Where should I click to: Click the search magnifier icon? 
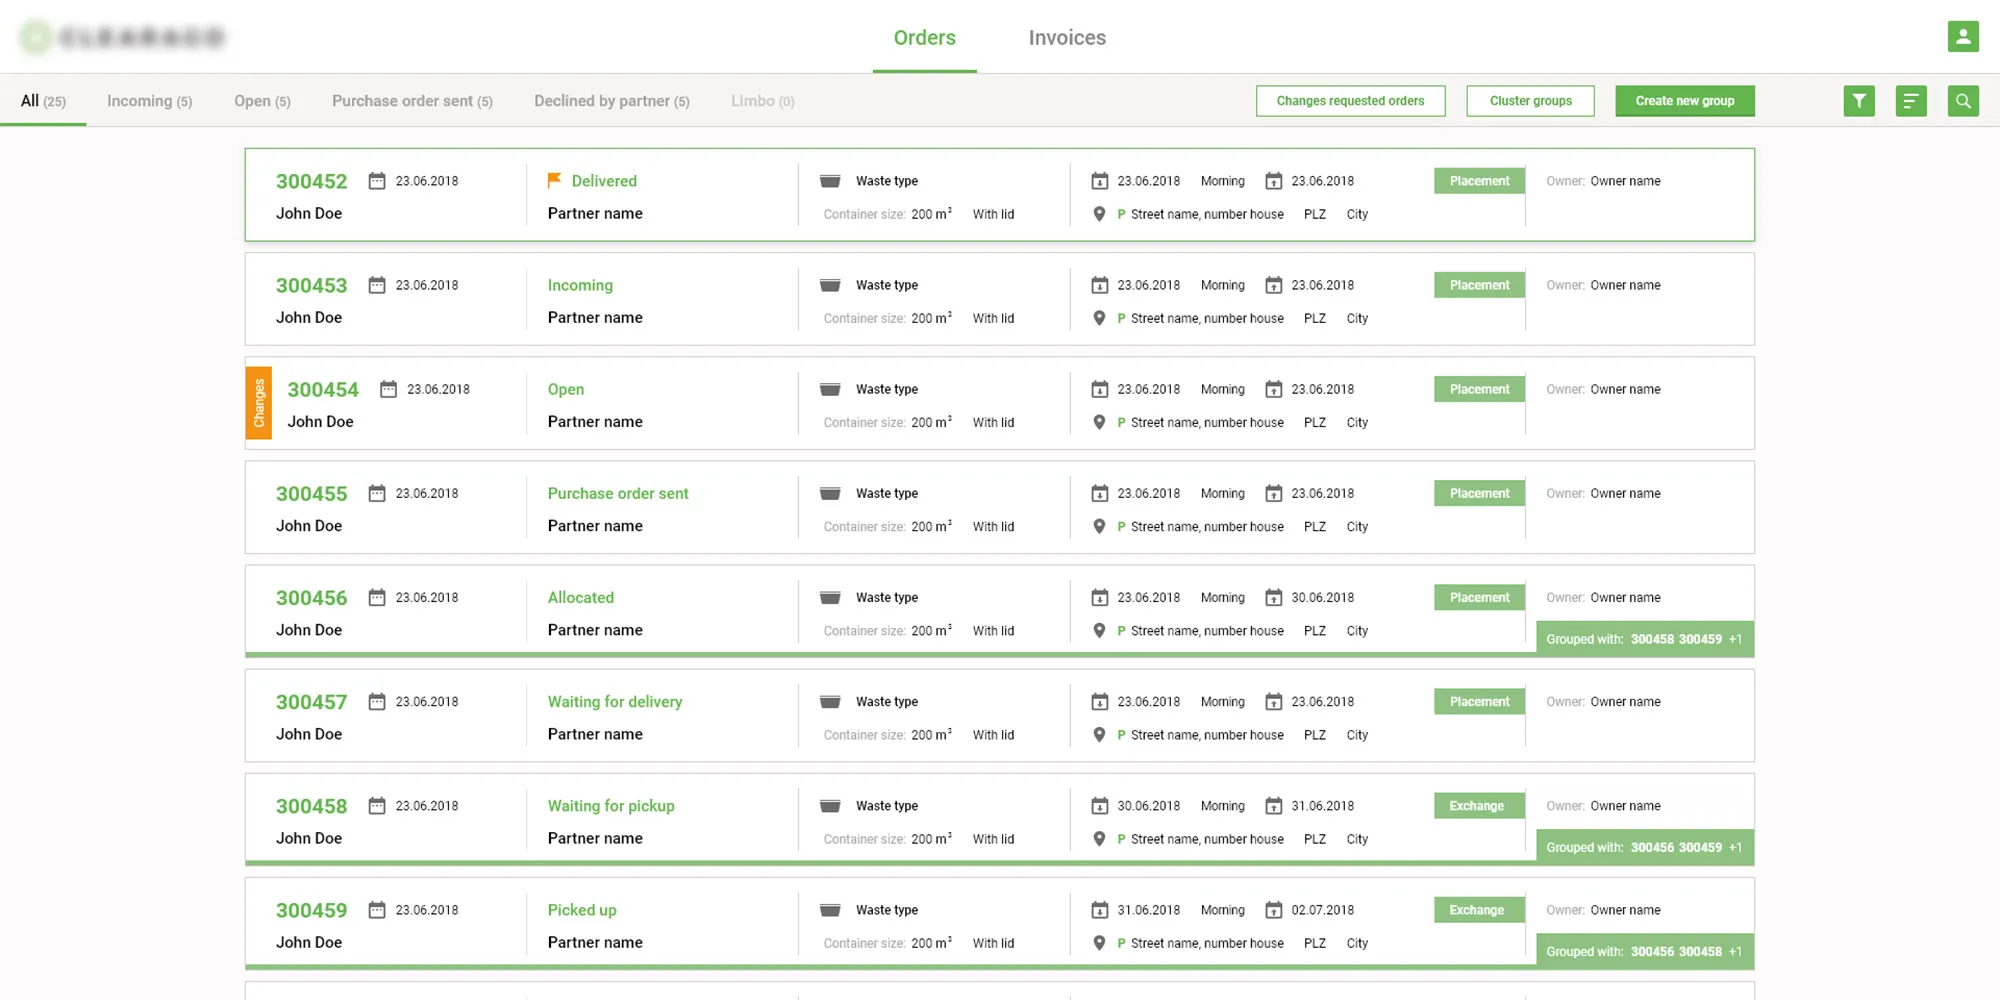click(x=1962, y=101)
